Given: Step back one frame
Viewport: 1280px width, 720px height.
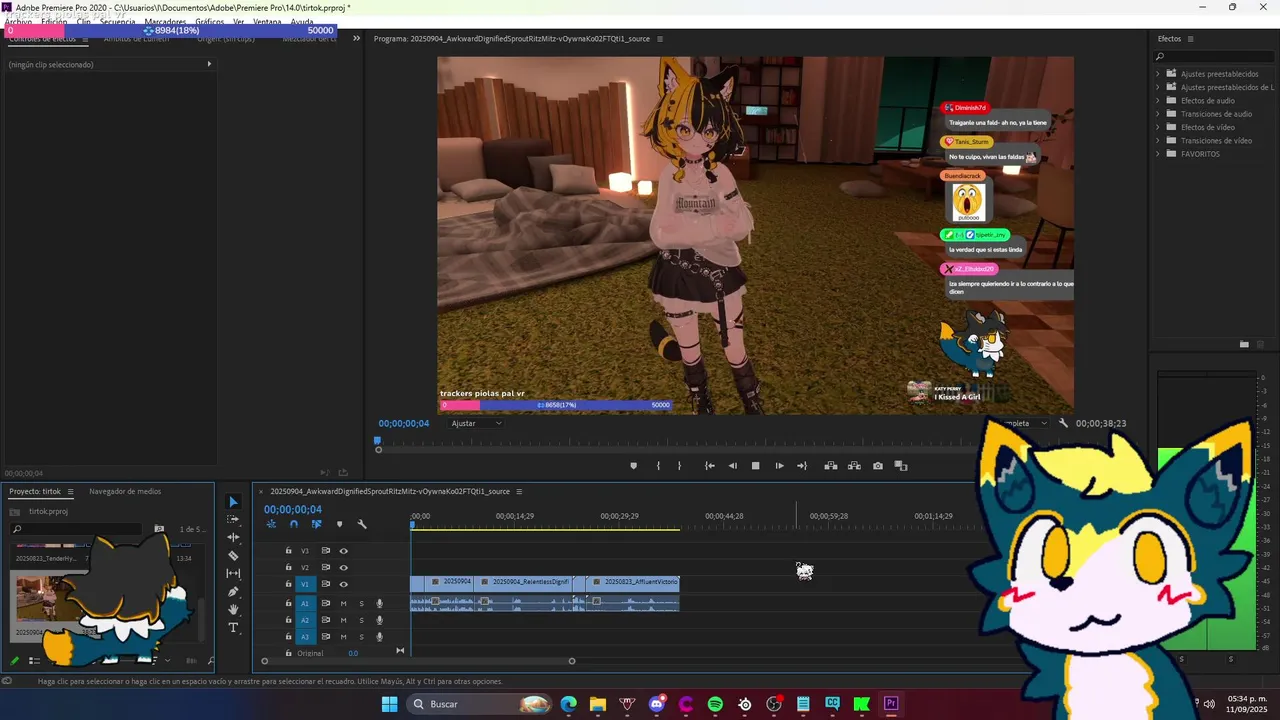Looking at the screenshot, I should pos(732,466).
